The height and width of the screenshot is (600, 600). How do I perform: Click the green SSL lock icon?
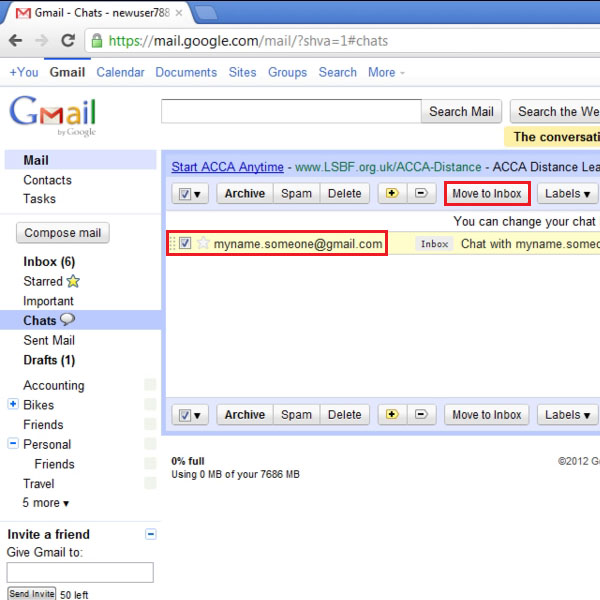[97, 41]
